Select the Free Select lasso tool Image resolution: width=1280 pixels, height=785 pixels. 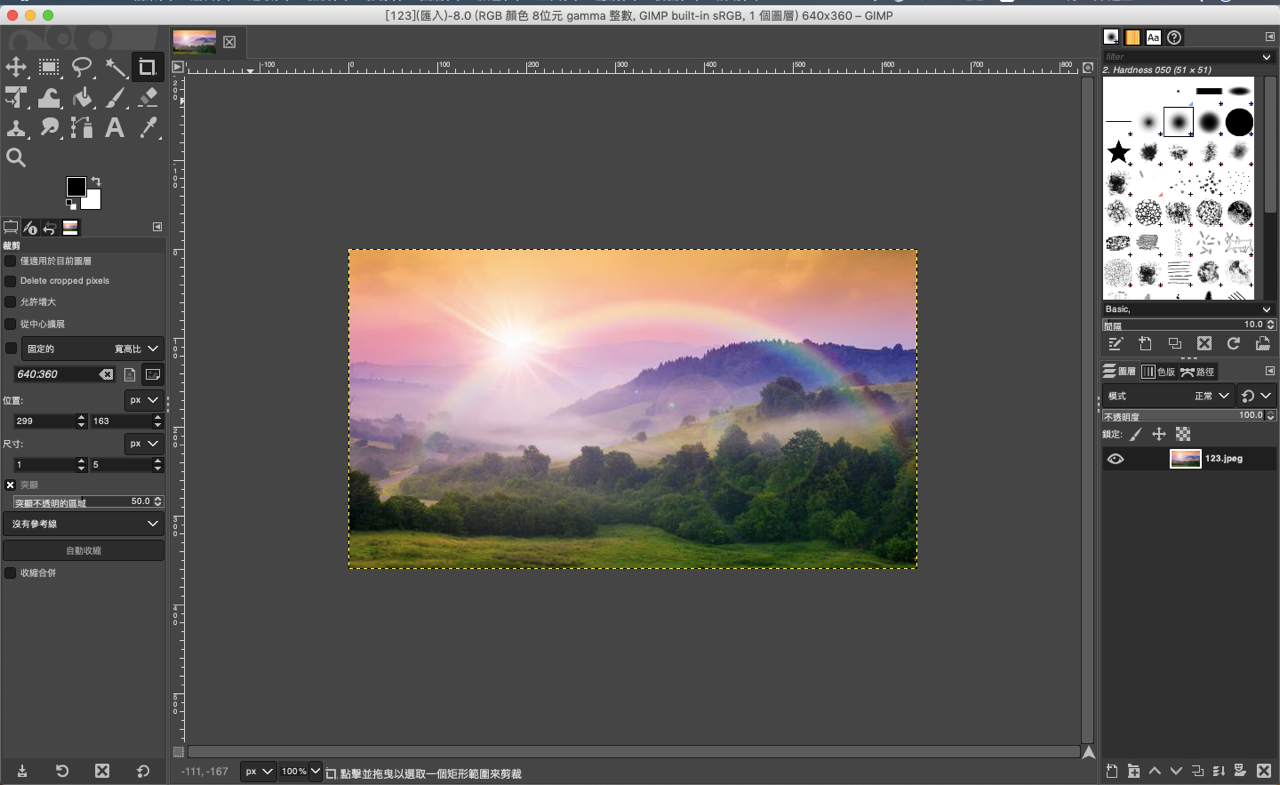[82, 67]
